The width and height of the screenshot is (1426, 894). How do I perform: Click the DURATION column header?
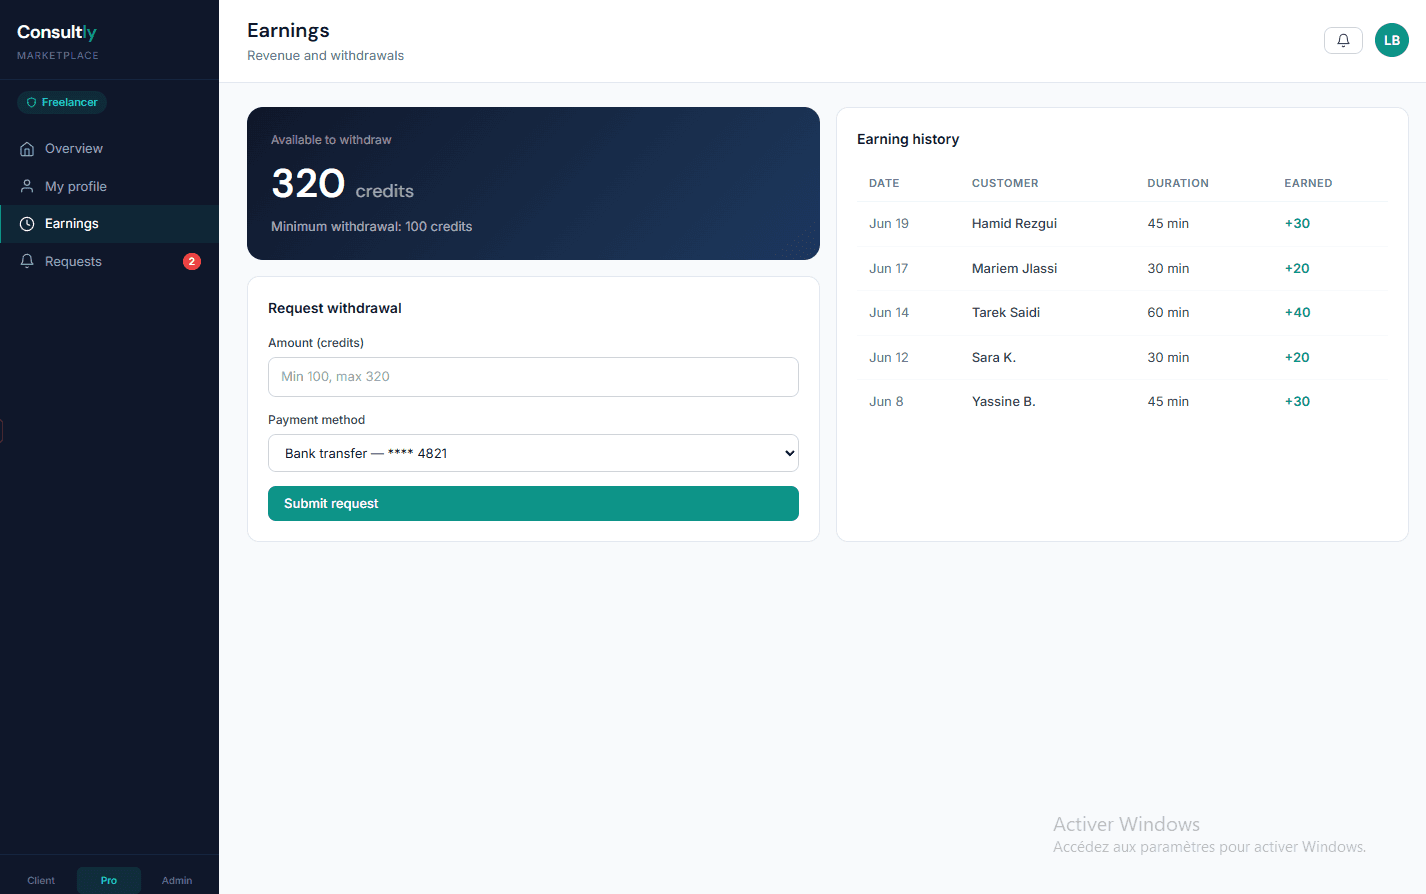pos(1178,183)
